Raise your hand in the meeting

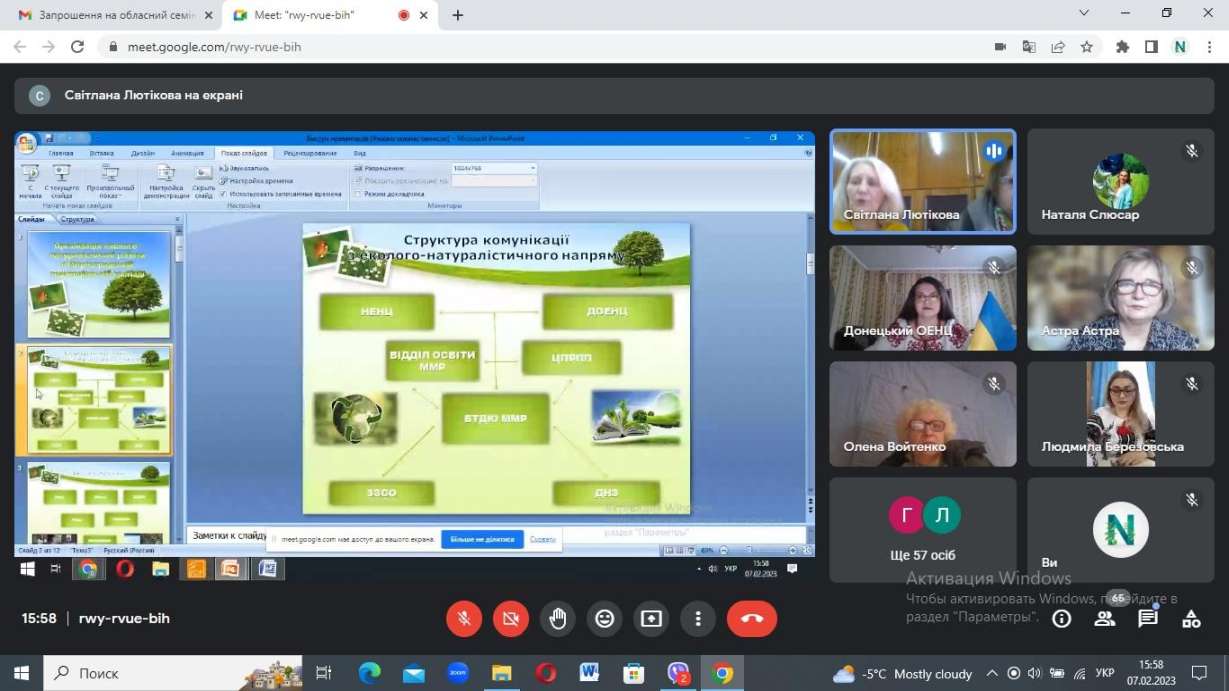[558, 619]
